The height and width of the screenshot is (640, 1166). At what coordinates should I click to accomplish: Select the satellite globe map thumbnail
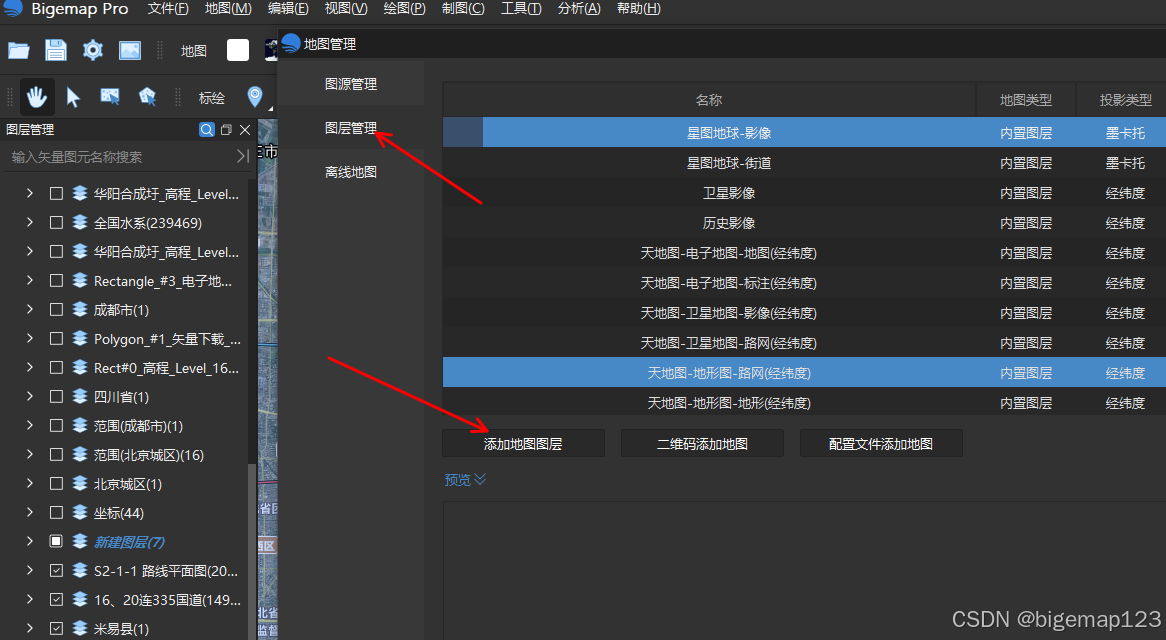pos(271,51)
